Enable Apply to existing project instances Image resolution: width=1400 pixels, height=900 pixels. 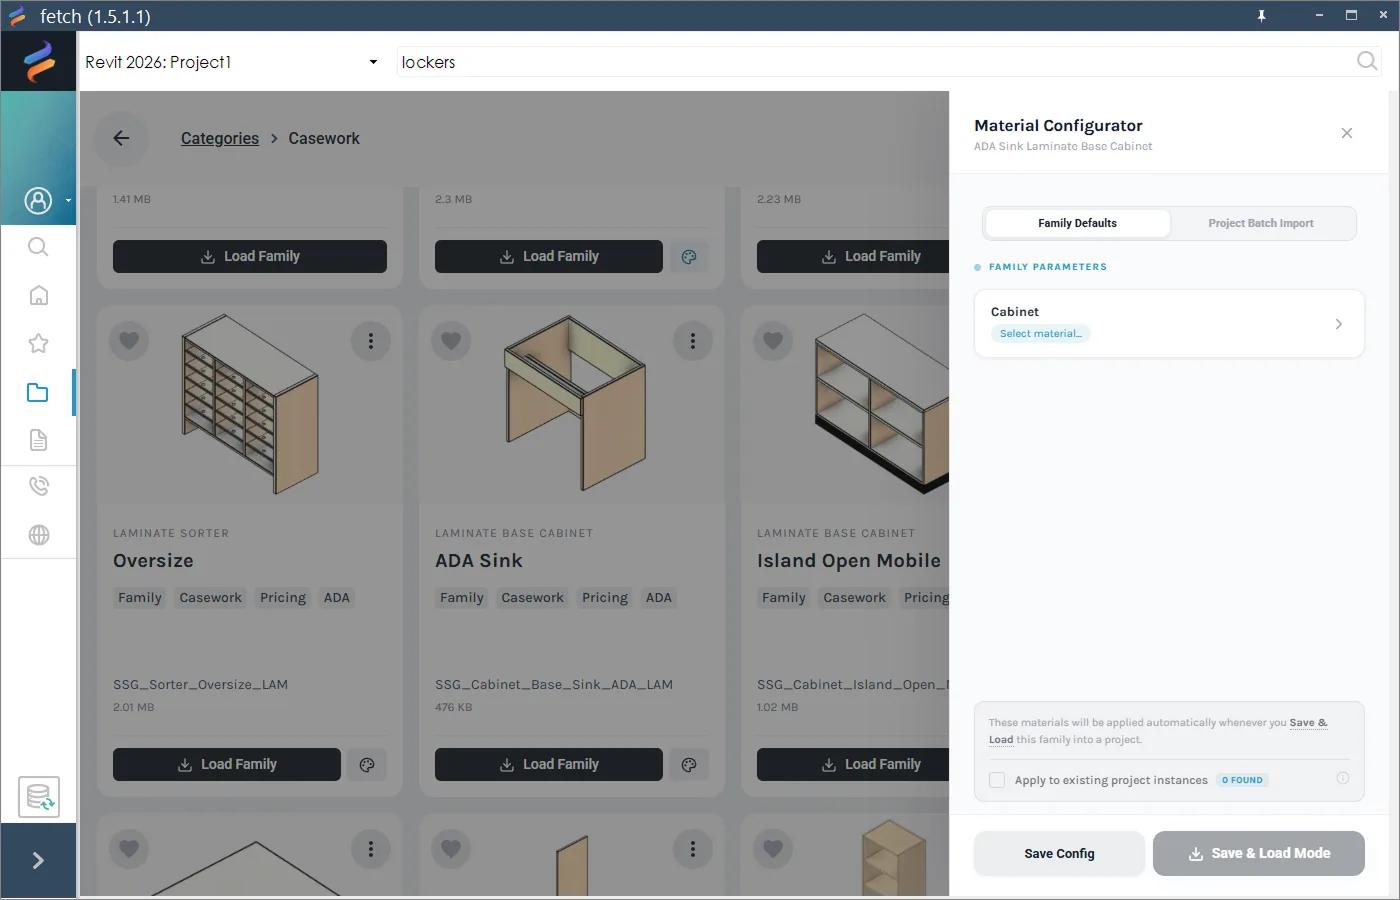(x=997, y=780)
